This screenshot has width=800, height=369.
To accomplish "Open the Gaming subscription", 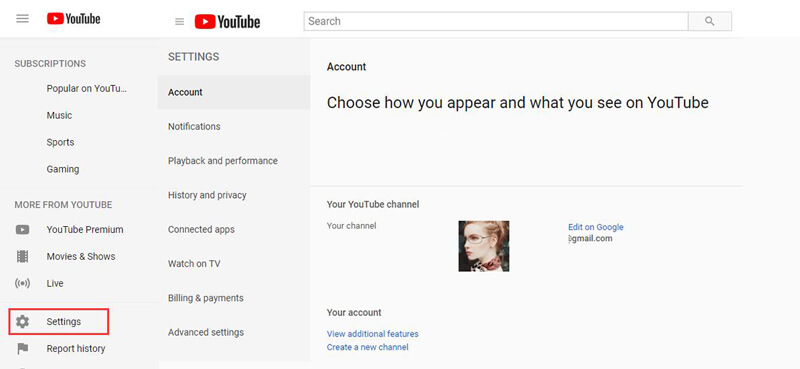I will tap(63, 169).
